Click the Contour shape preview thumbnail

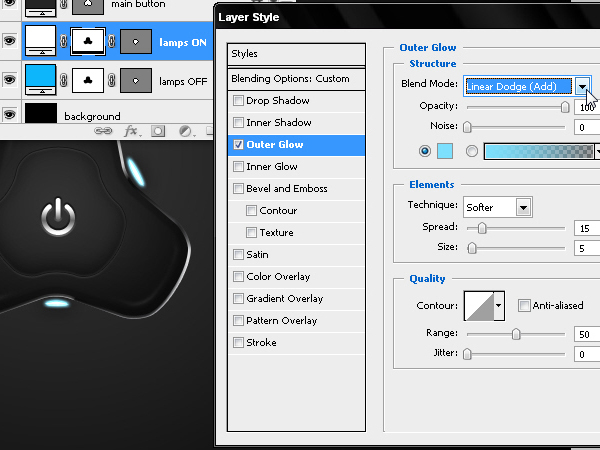(x=479, y=306)
